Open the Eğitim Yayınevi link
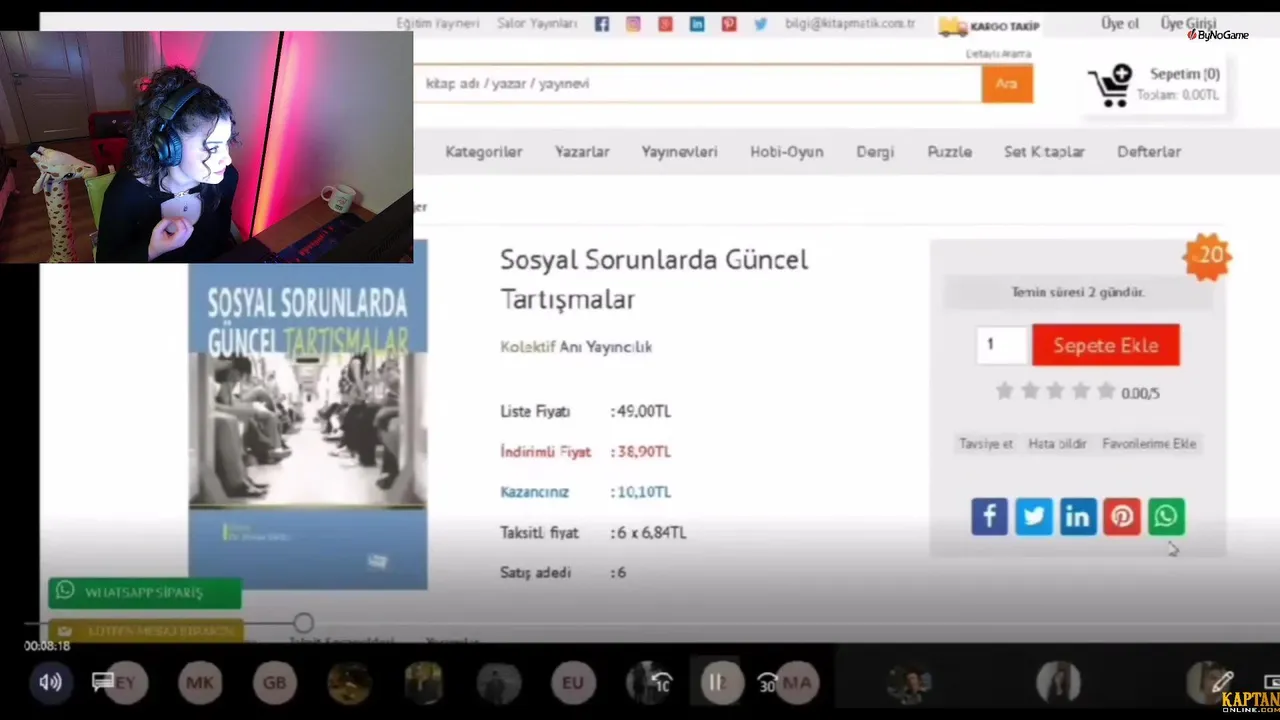The width and height of the screenshot is (1280, 720). point(438,23)
